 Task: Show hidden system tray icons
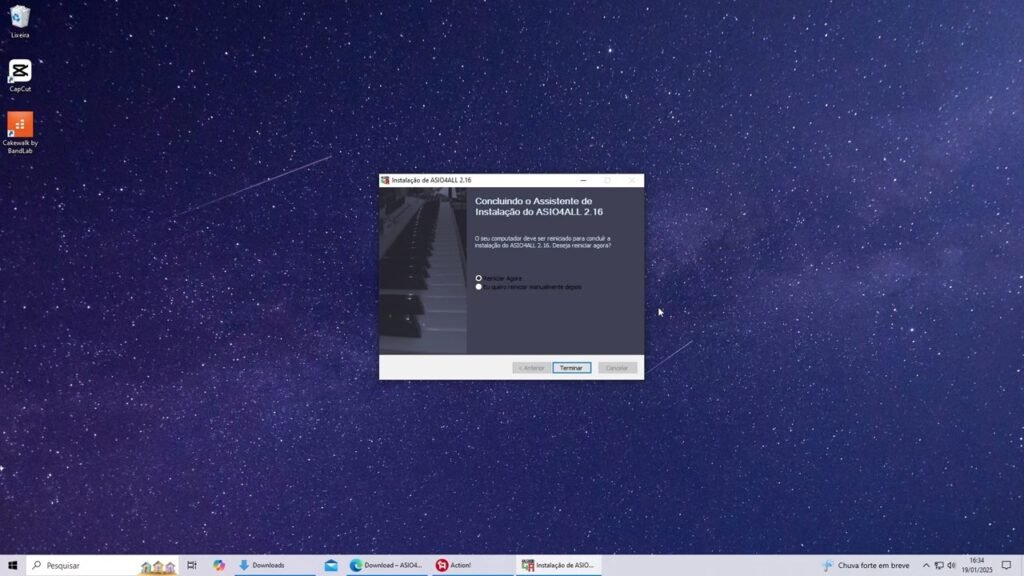(x=925, y=566)
